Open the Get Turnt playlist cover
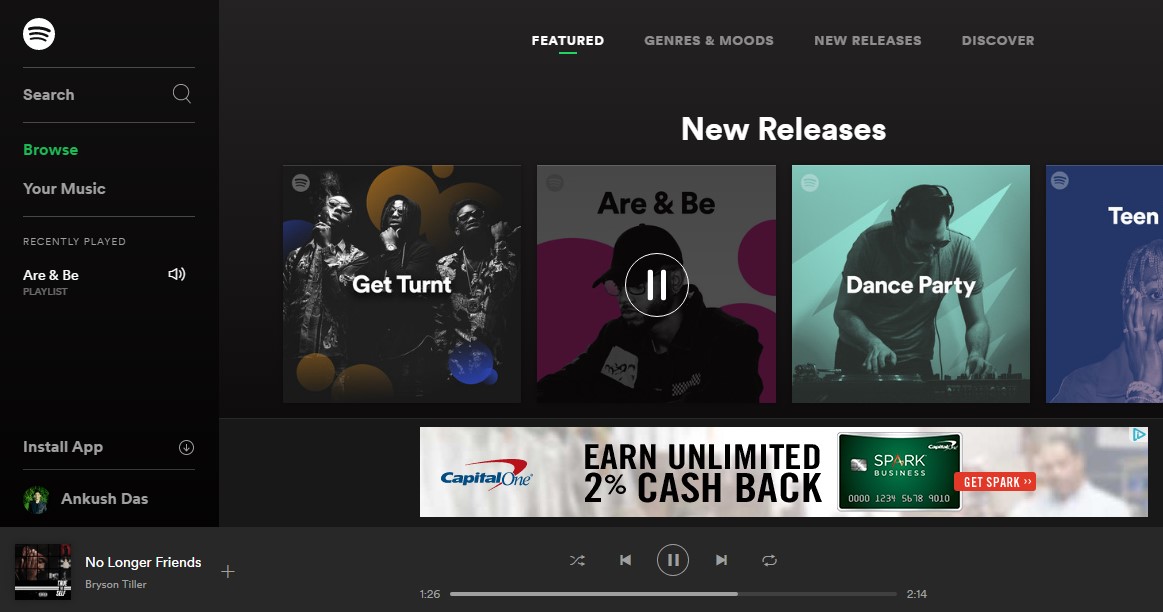This screenshot has width=1163, height=612. (x=402, y=284)
